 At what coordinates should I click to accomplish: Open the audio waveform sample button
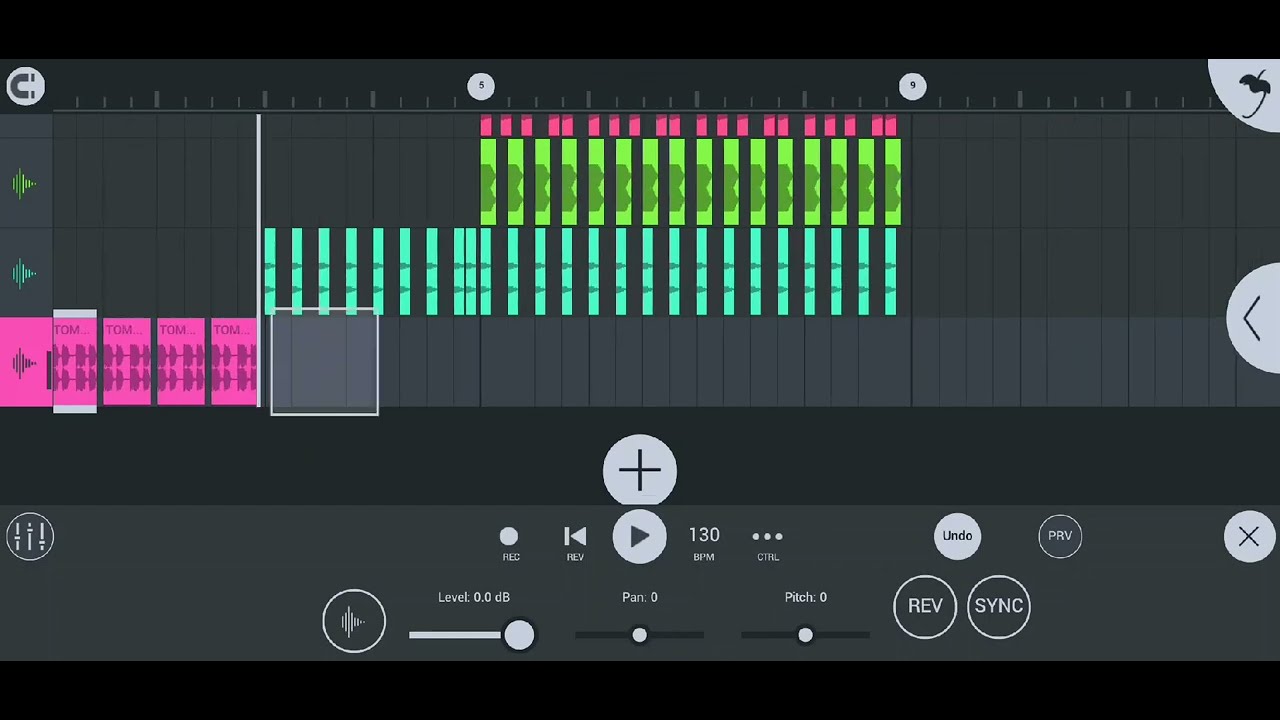(354, 621)
